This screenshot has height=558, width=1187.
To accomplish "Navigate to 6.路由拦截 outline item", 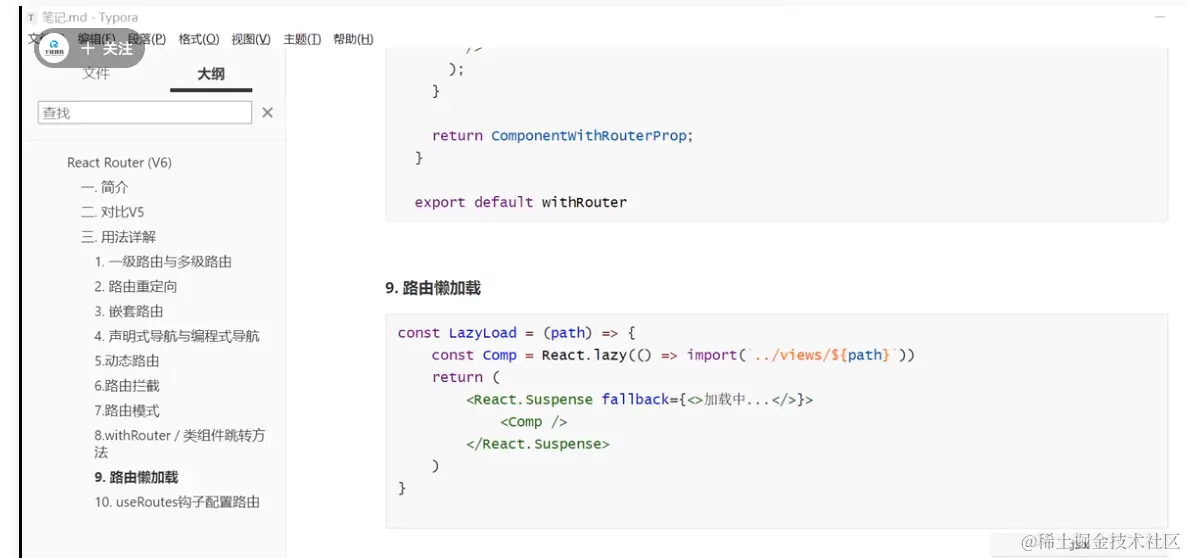I will coord(127,386).
